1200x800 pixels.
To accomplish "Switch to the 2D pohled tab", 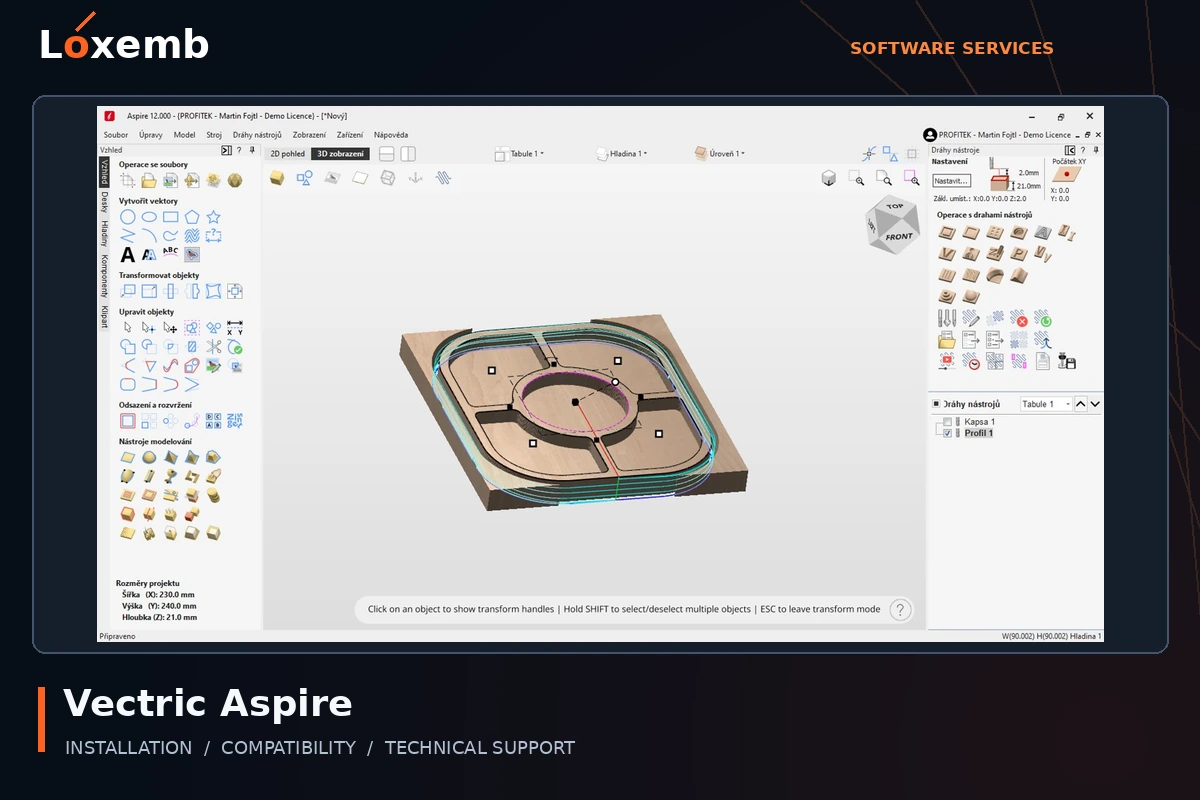I will 288,154.
